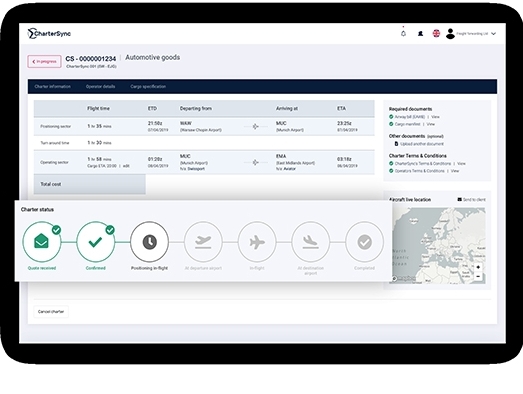Click the At destination airport landing icon
Viewport: 523px width, 394px height.
(311, 242)
